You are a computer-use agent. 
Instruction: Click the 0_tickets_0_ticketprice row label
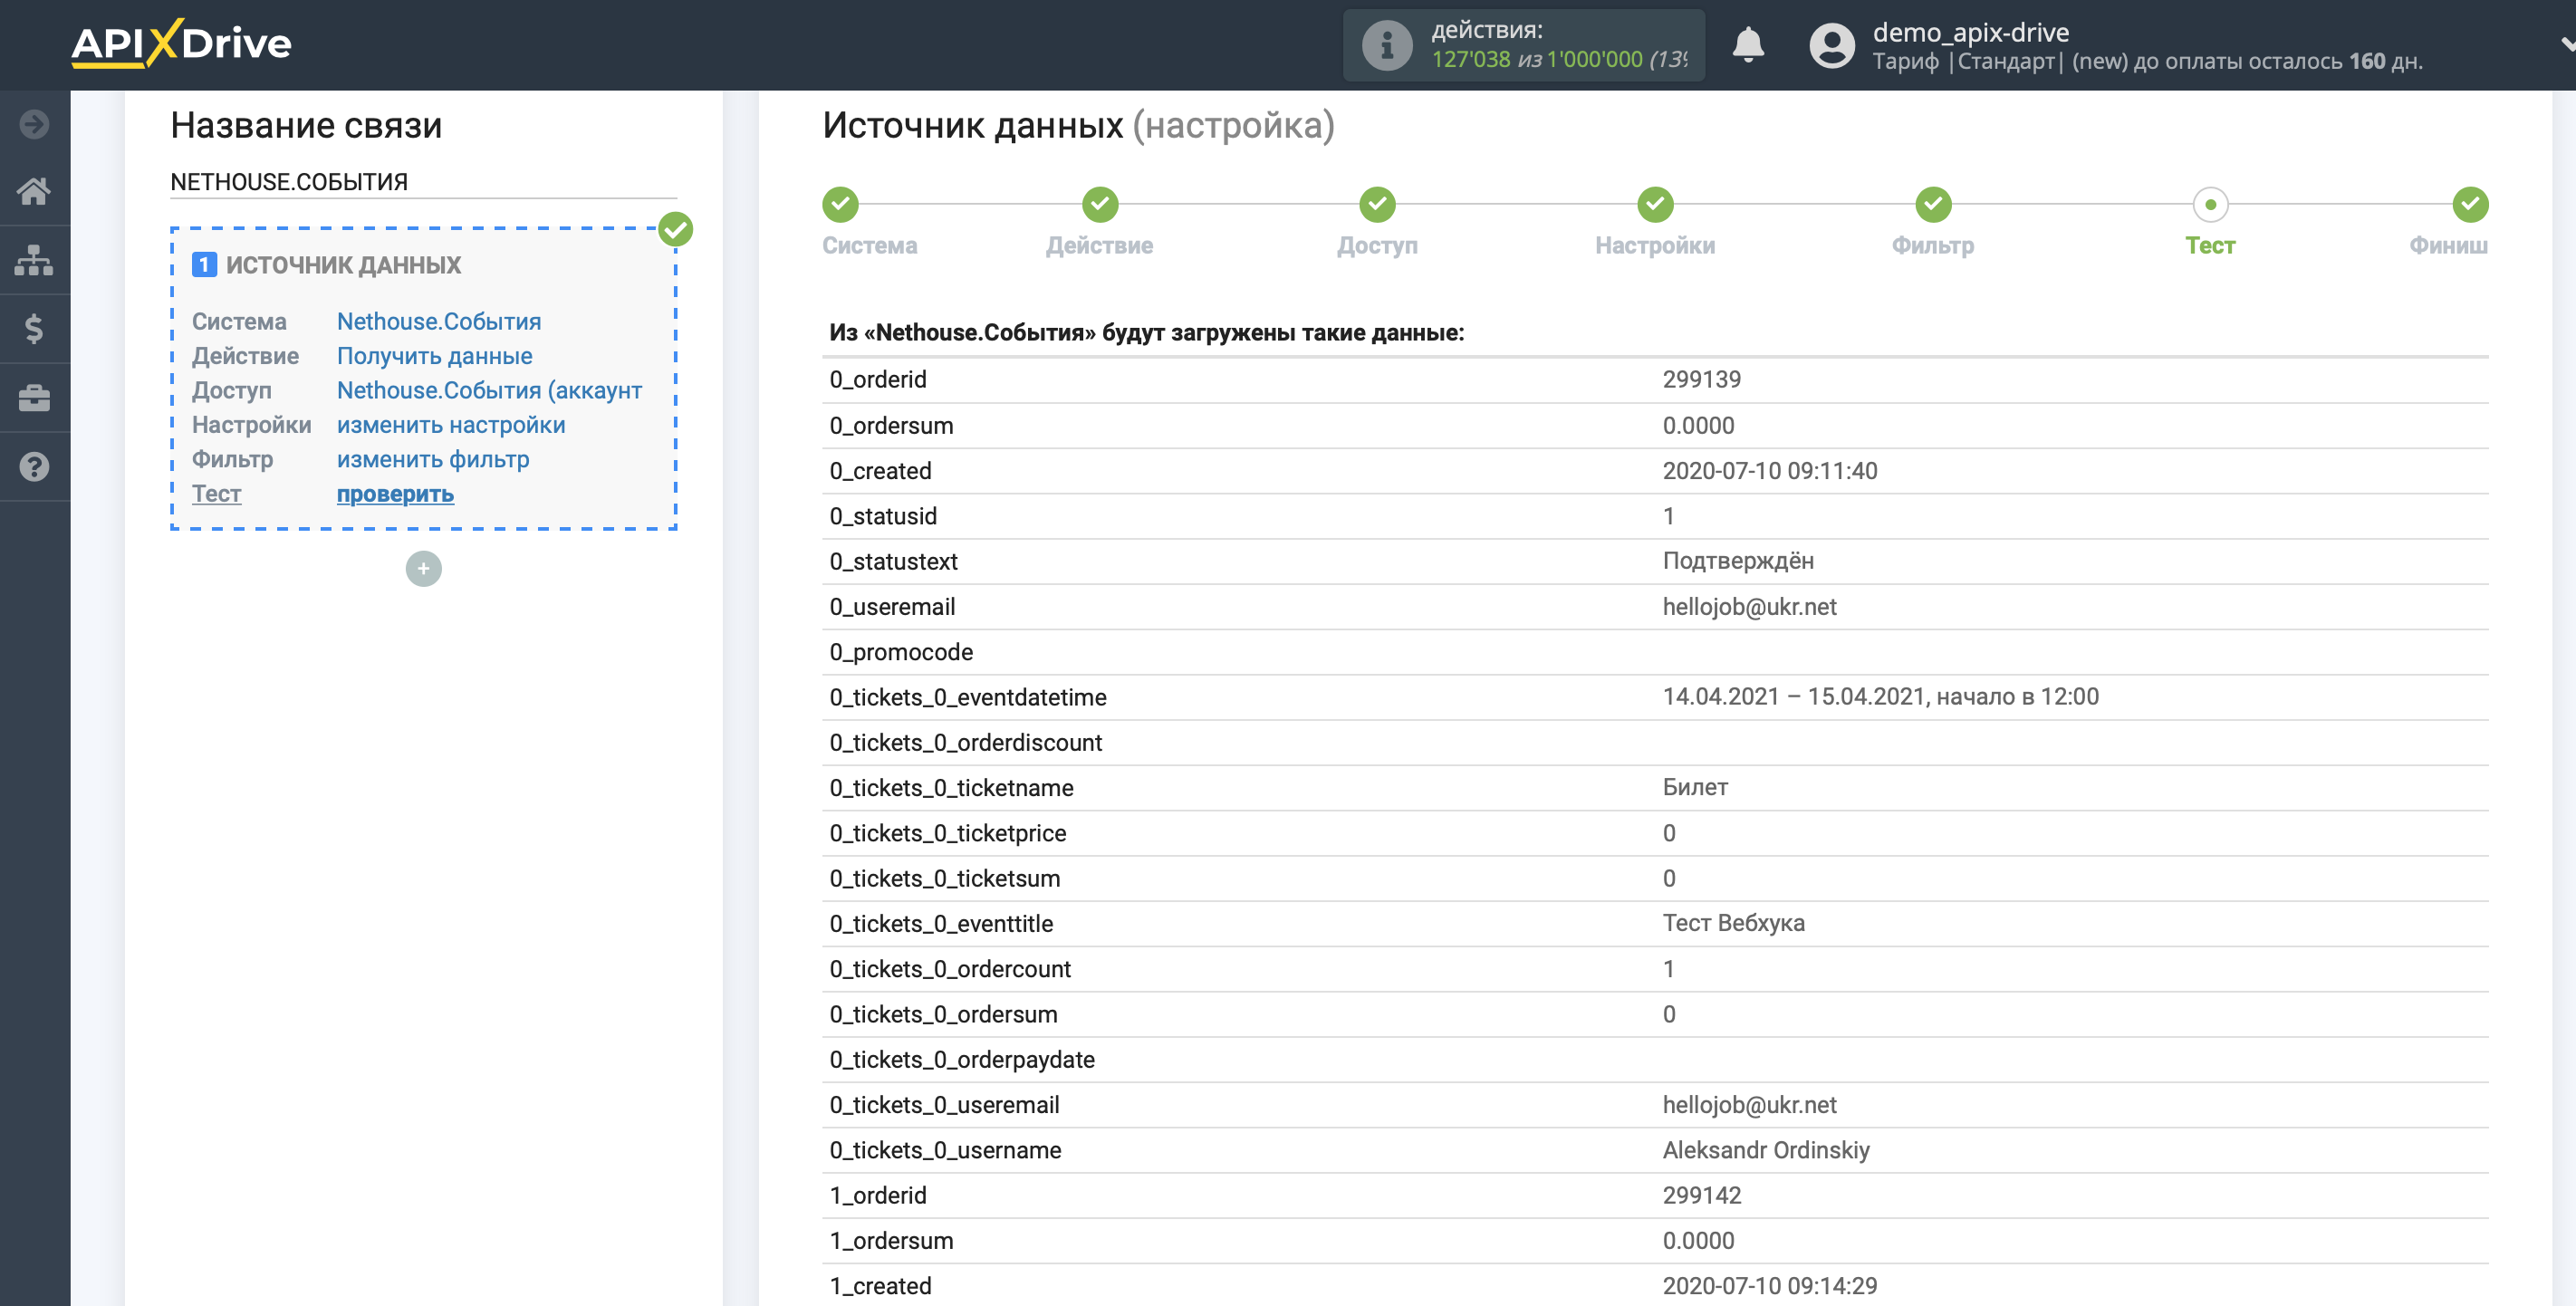click(947, 834)
